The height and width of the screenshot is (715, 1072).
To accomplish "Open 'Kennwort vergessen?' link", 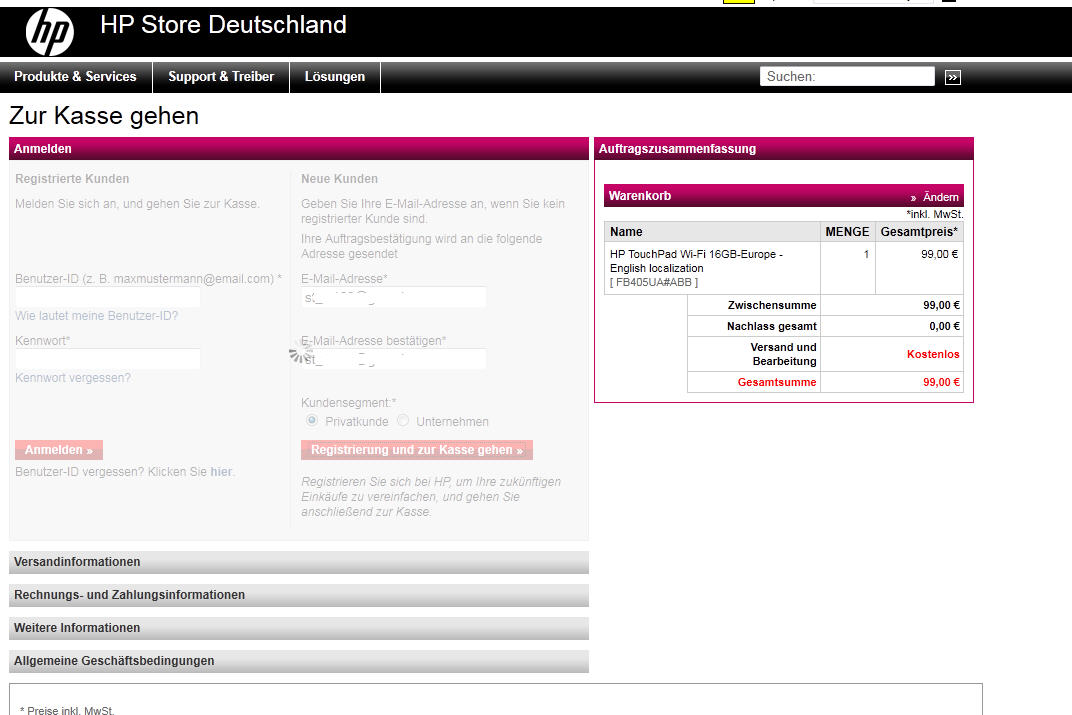I will 72,378.
